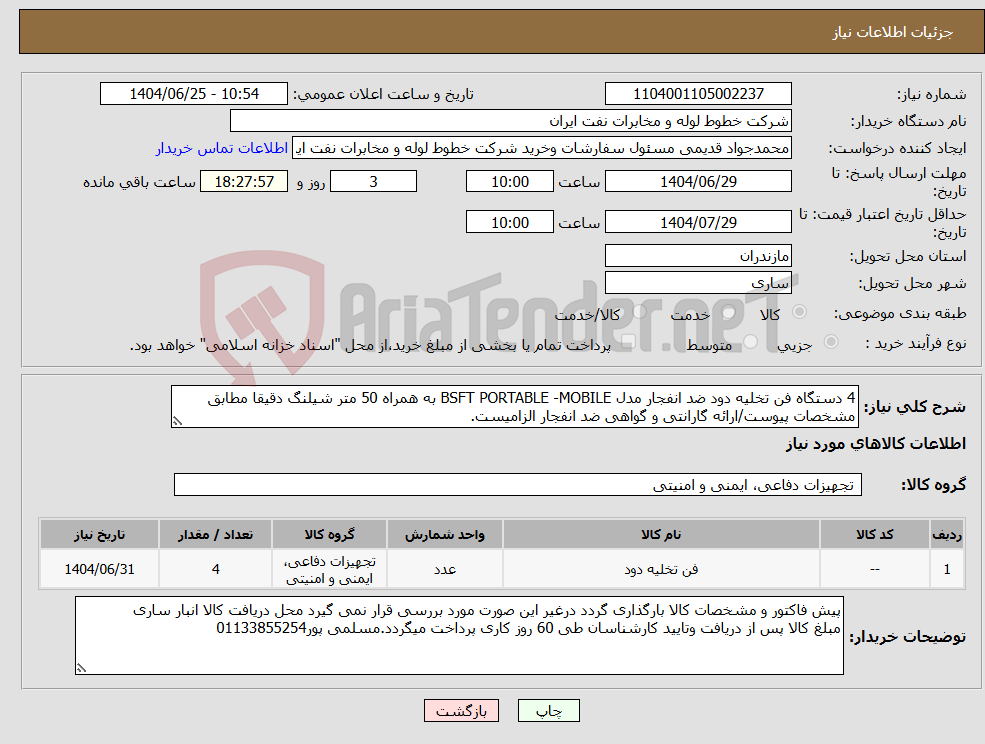Click the unit cell عدد

445,569
